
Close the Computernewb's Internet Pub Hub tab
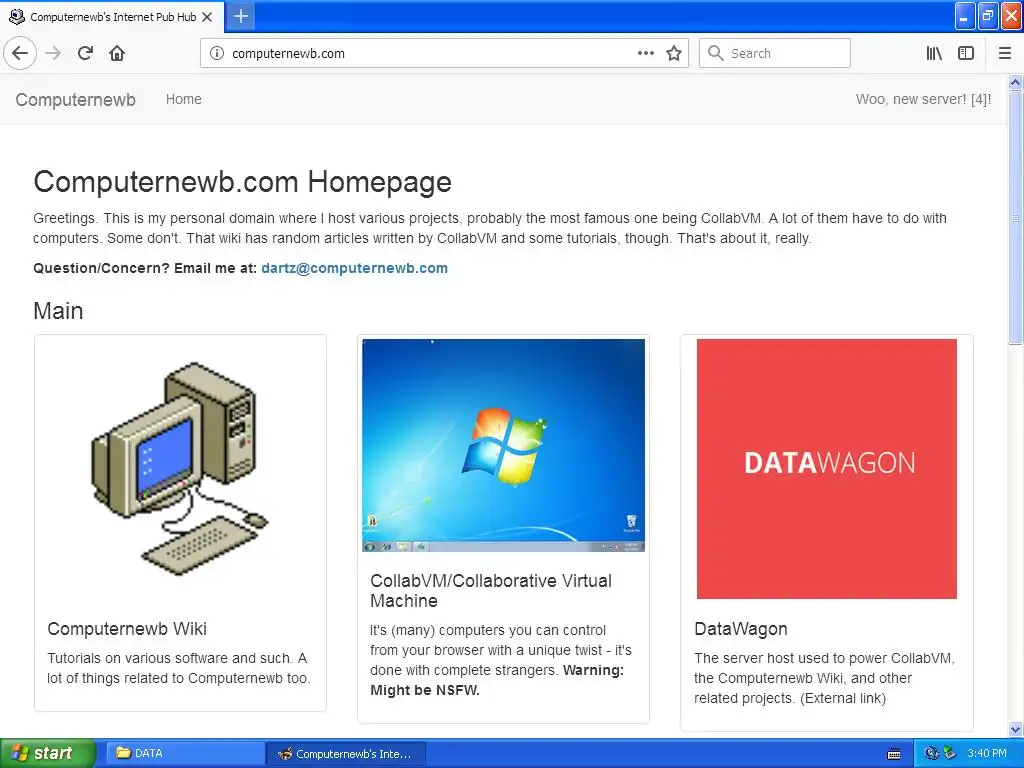point(207,17)
